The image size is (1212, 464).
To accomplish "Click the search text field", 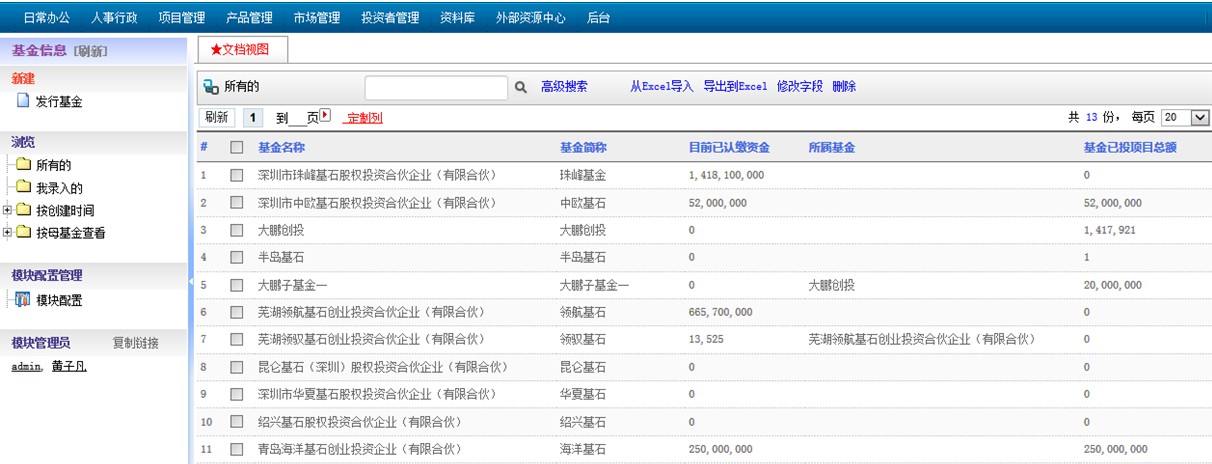I will (436, 87).
